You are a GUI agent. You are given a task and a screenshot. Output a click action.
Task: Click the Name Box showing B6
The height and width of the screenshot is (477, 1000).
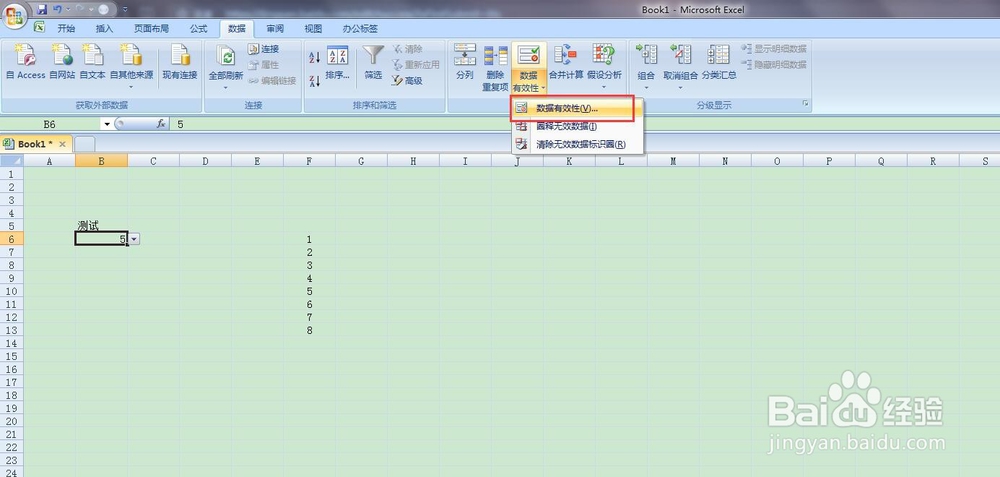click(50, 124)
